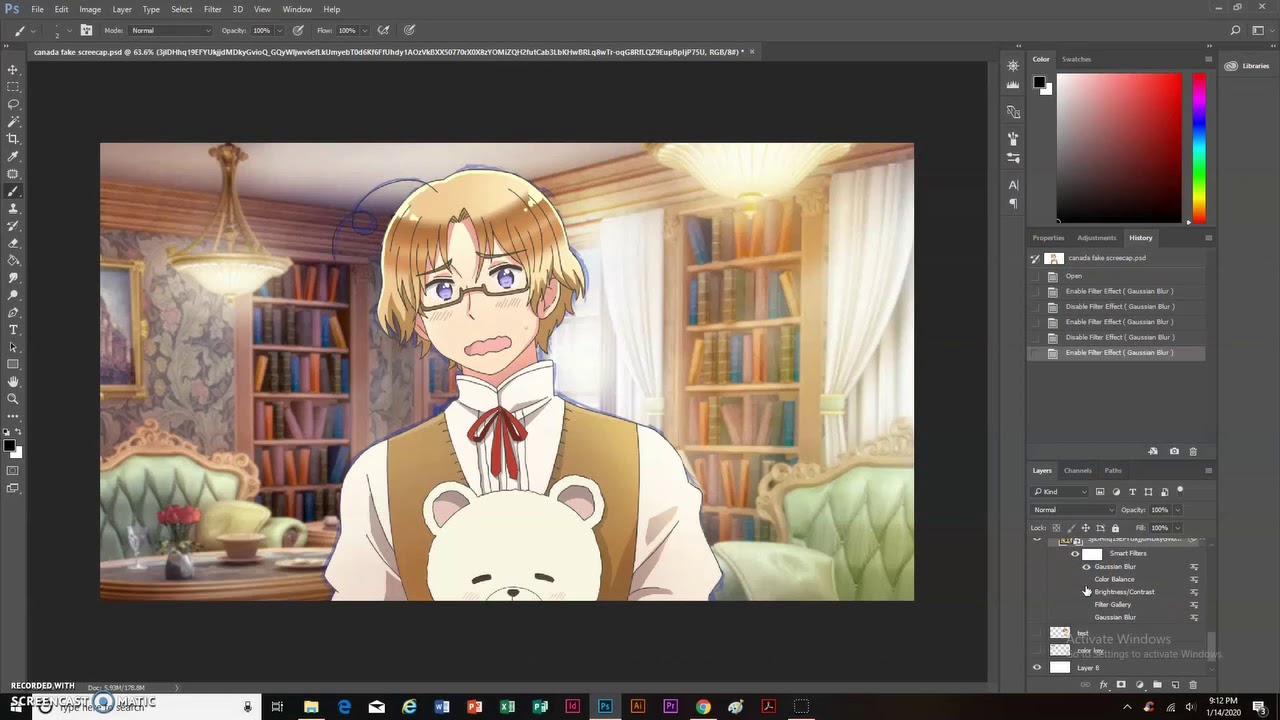
Task: Select the Paint Bucket tool
Action: (x=13, y=260)
